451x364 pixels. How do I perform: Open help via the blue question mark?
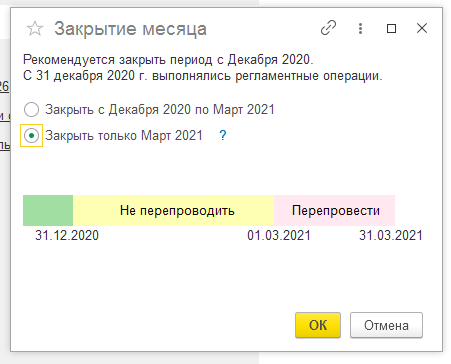tap(223, 135)
